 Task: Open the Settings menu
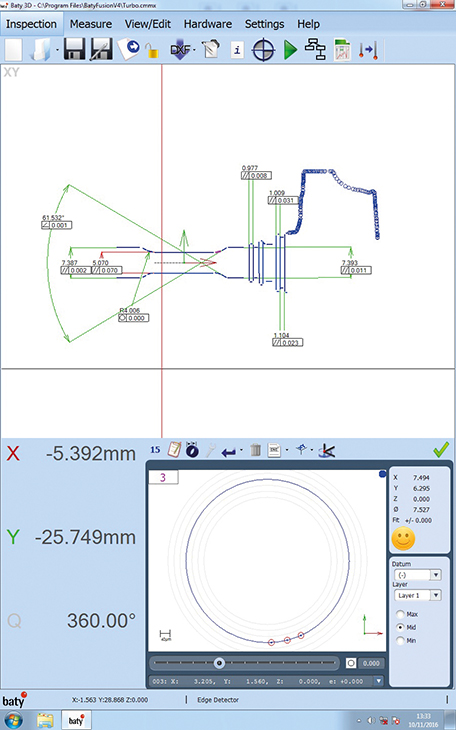(x=265, y=24)
